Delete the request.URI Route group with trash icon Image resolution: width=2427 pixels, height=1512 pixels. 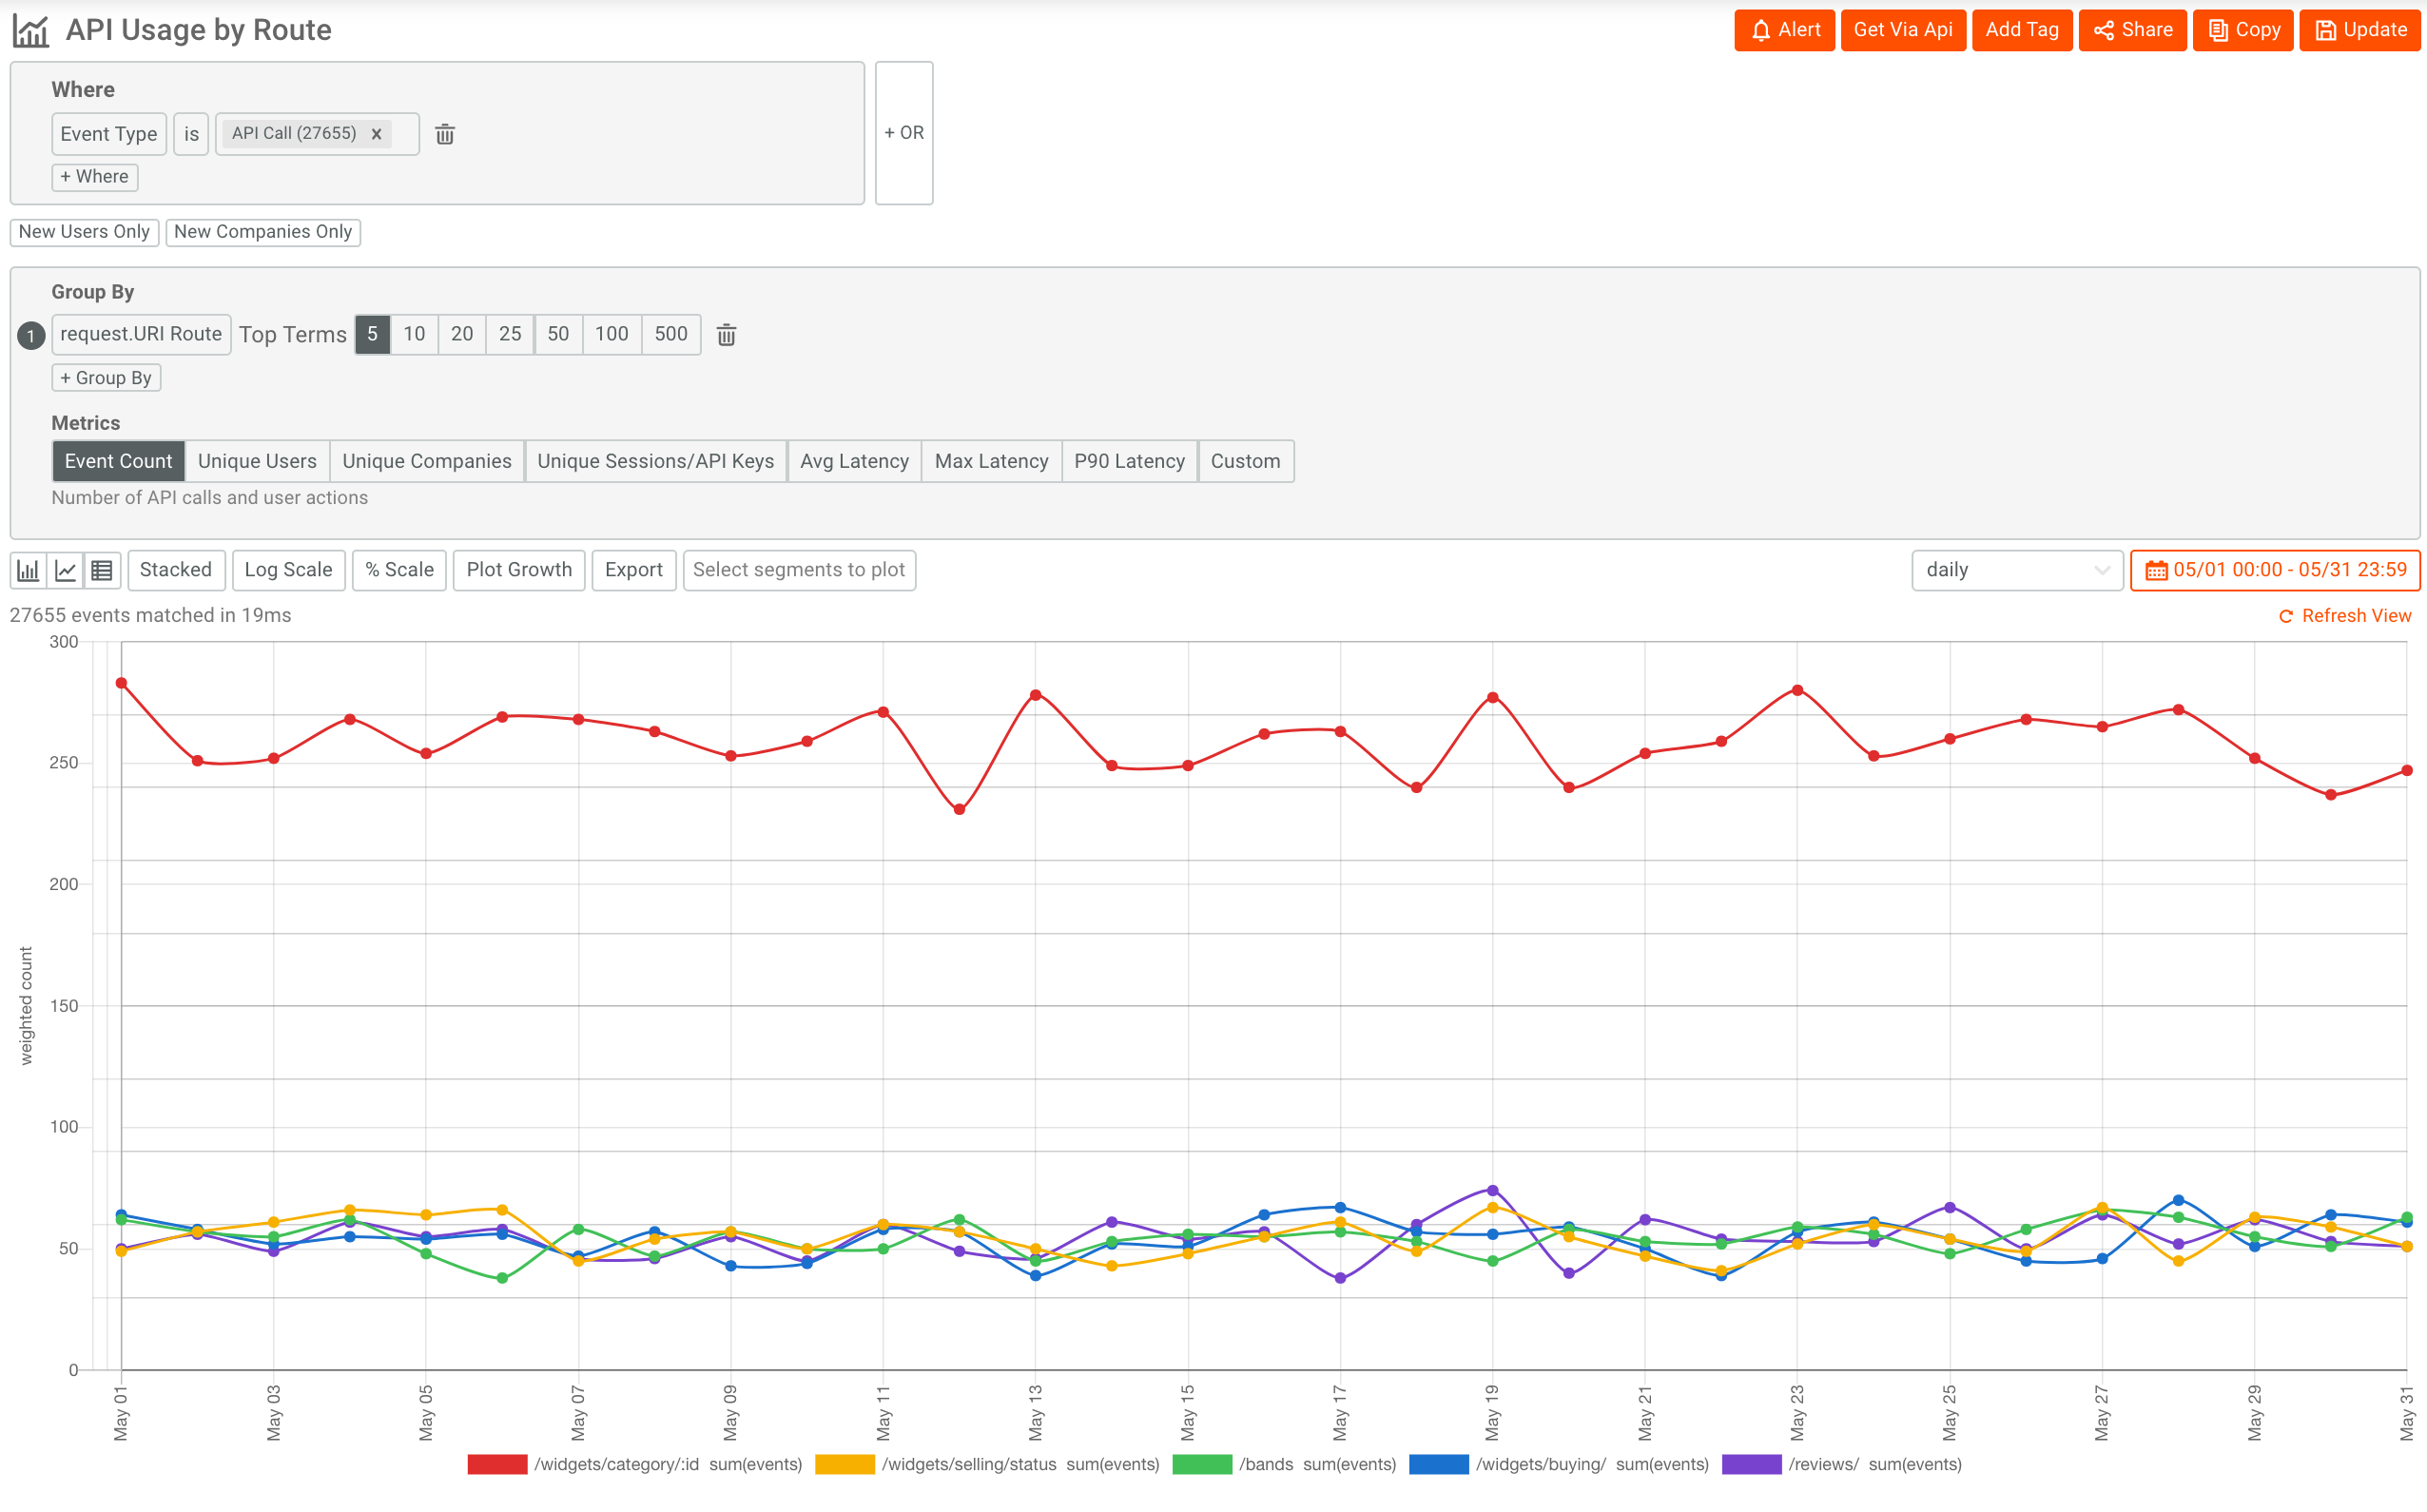tap(726, 335)
